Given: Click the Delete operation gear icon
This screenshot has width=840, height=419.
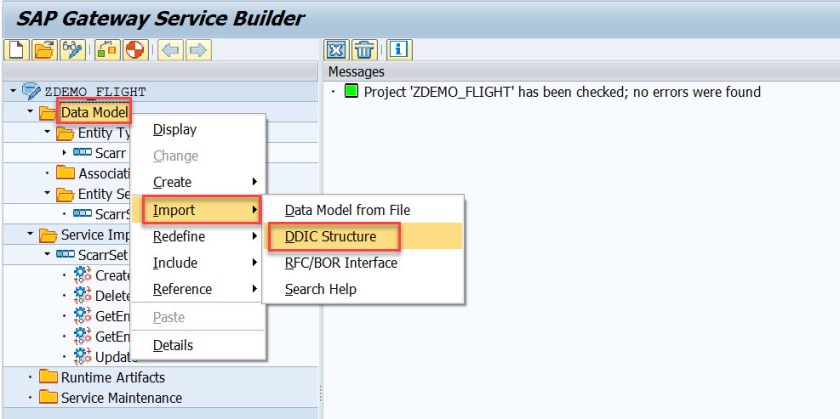Looking at the screenshot, I should [x=82, y=295].
